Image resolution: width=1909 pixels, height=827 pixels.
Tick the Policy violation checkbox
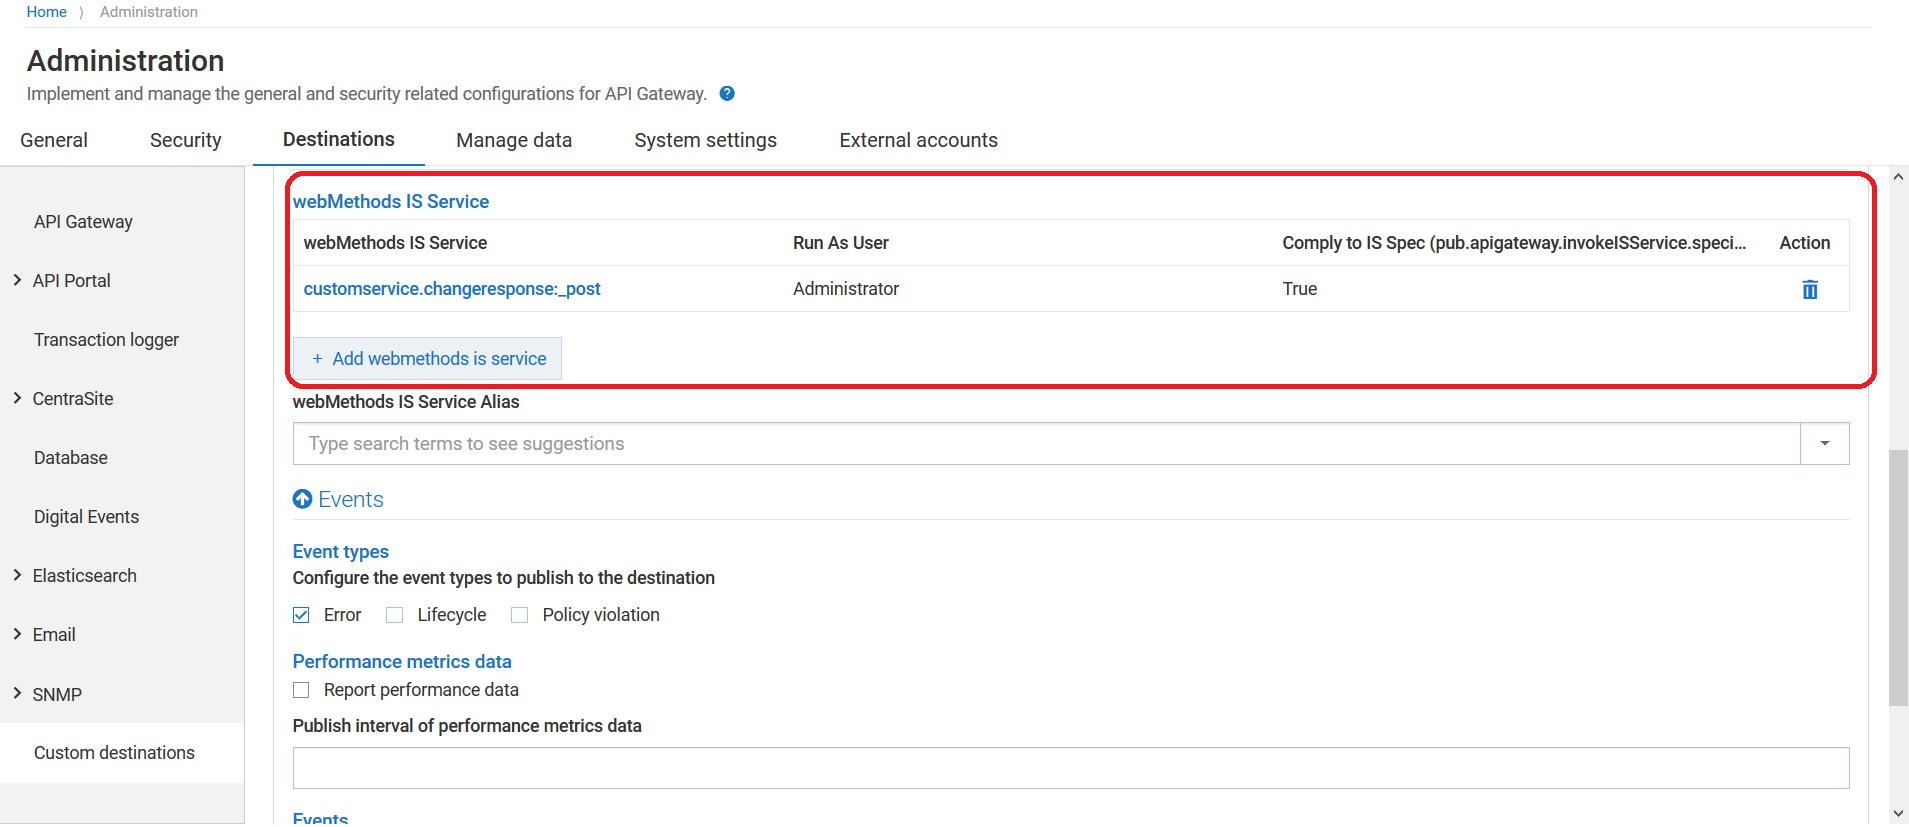pos(519,615)
